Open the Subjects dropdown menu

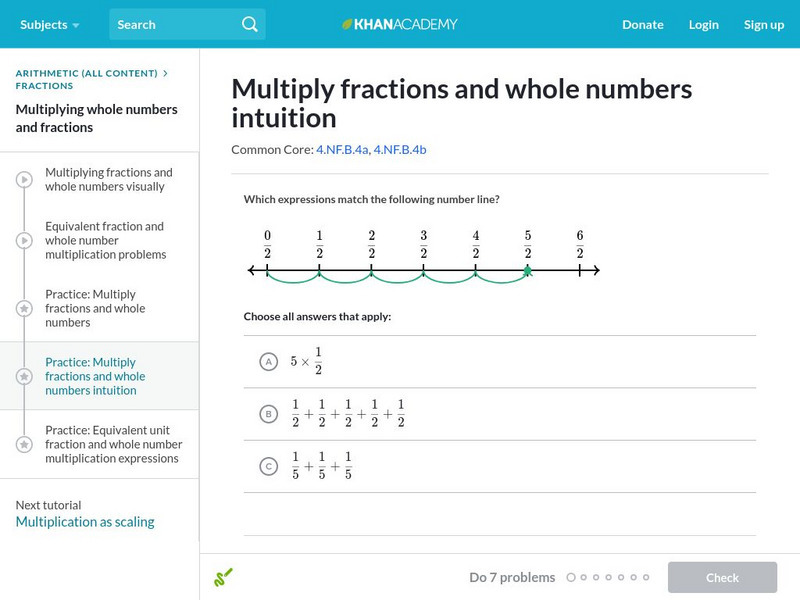pyautogui.click(x=49, y=24)
